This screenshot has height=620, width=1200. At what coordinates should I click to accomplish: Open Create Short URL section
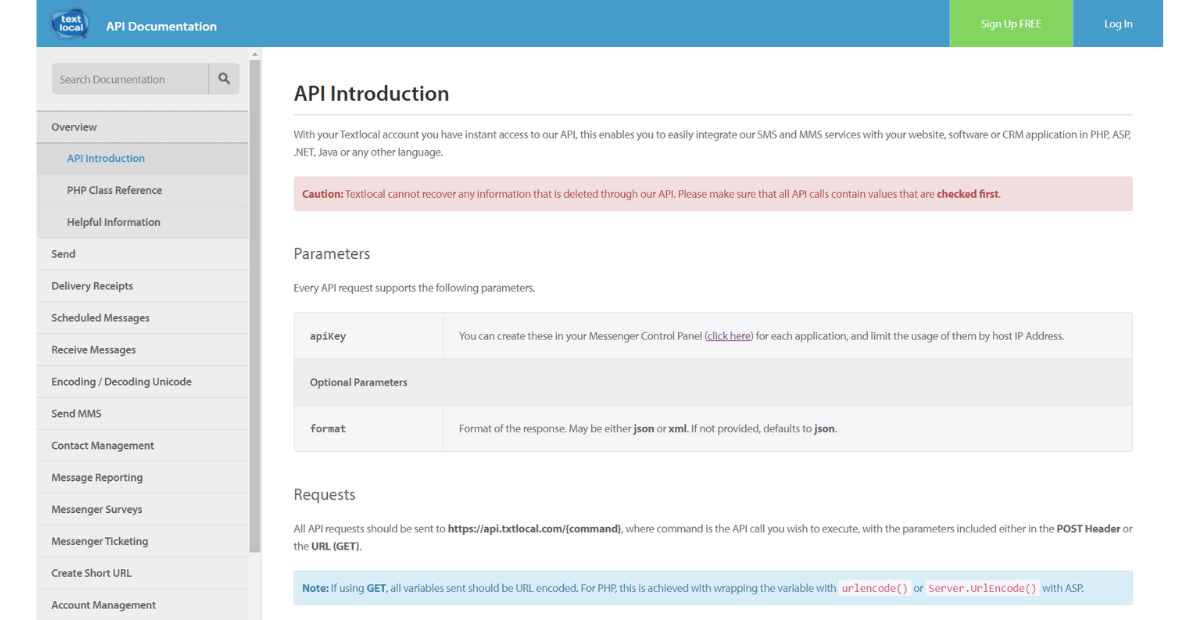click(x=142, y=574)
